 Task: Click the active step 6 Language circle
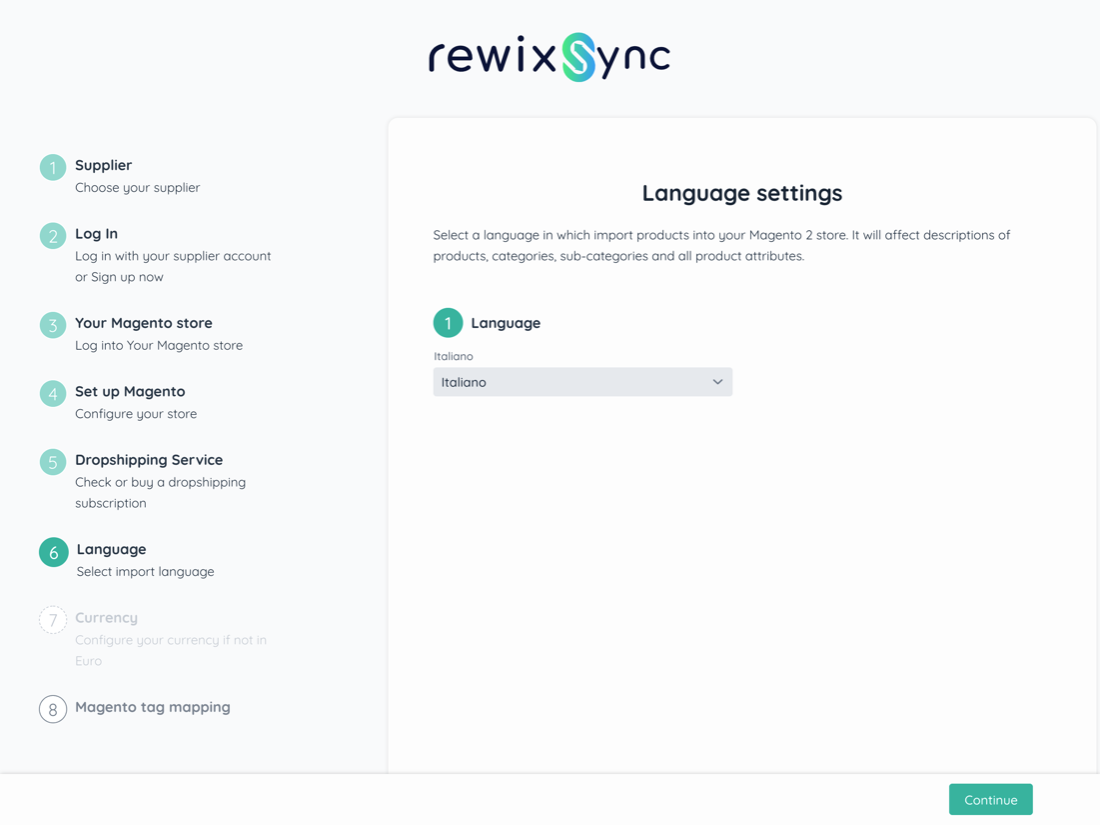[x=54, y=552]
